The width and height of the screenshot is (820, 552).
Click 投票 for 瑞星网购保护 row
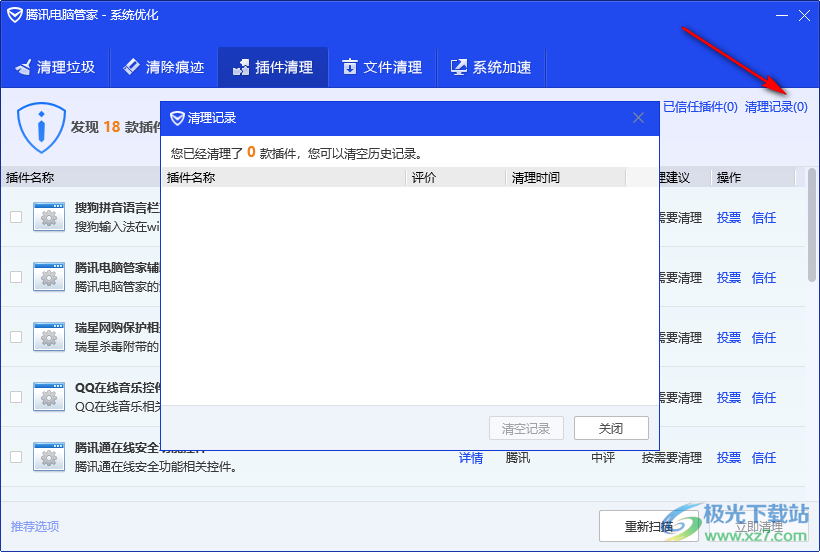[x=728, y=338]
